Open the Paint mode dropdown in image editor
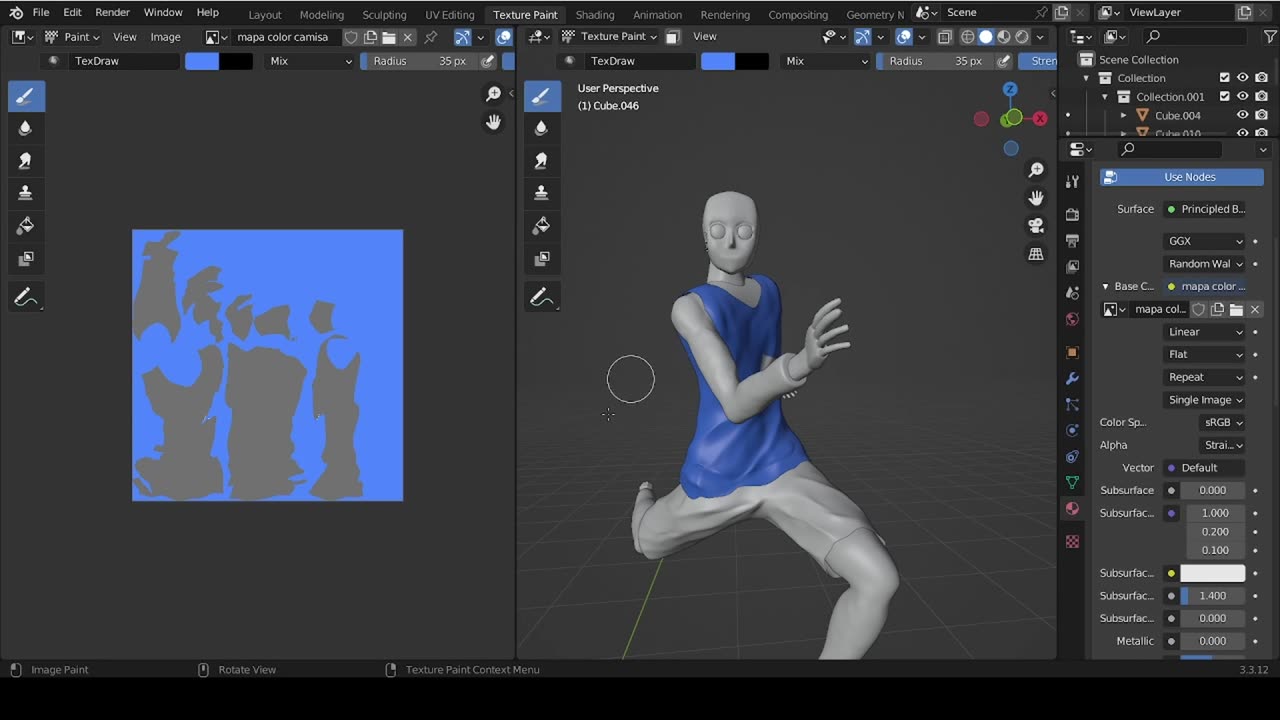 (71, 37)
